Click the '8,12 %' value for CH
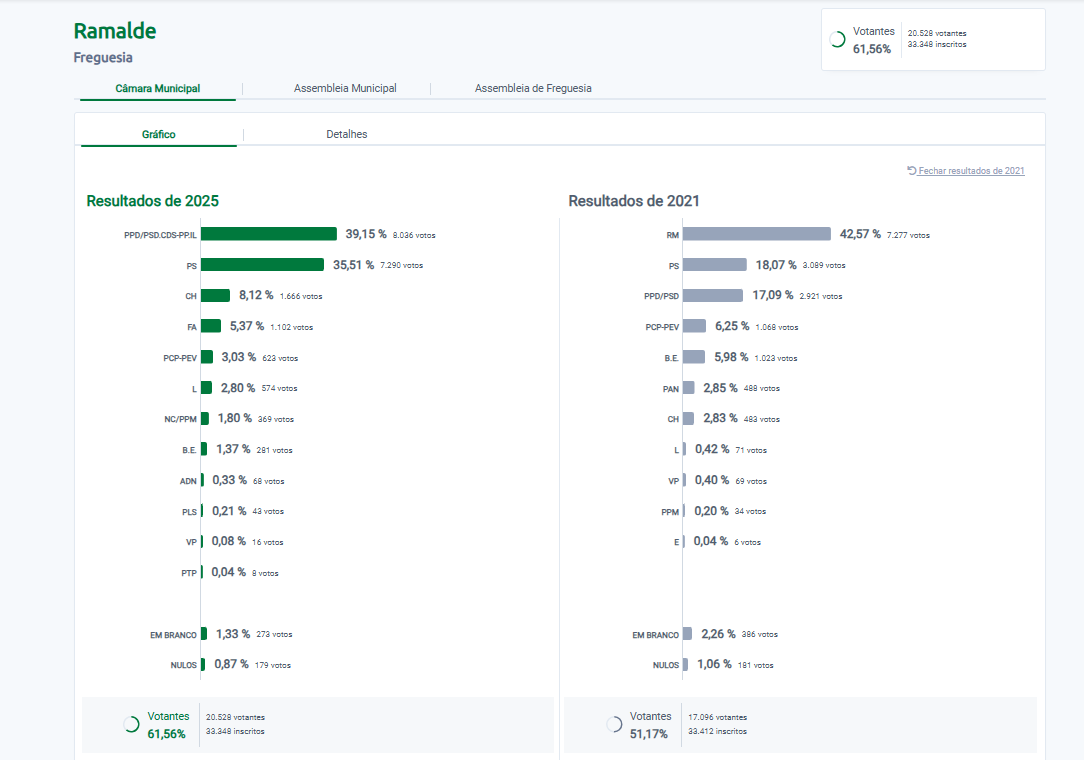The image size is (1084, 760). click(256, 295)
